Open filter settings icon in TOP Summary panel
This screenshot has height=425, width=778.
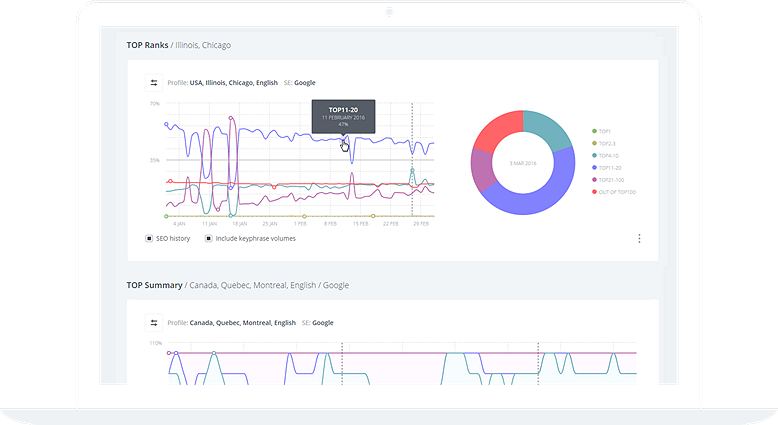click(154, 323)
